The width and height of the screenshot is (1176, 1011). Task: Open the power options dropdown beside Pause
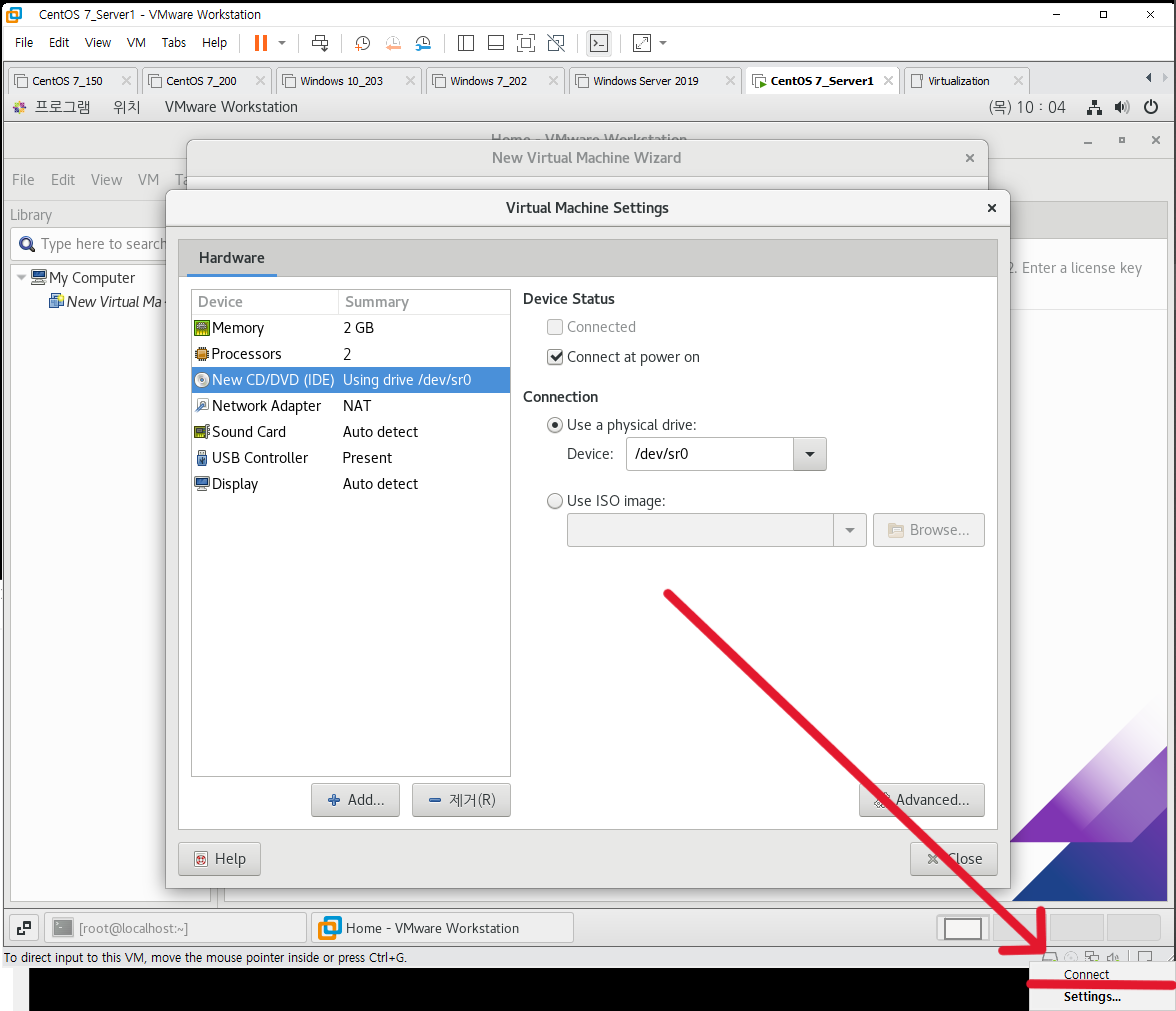click(x=282, y=43)
